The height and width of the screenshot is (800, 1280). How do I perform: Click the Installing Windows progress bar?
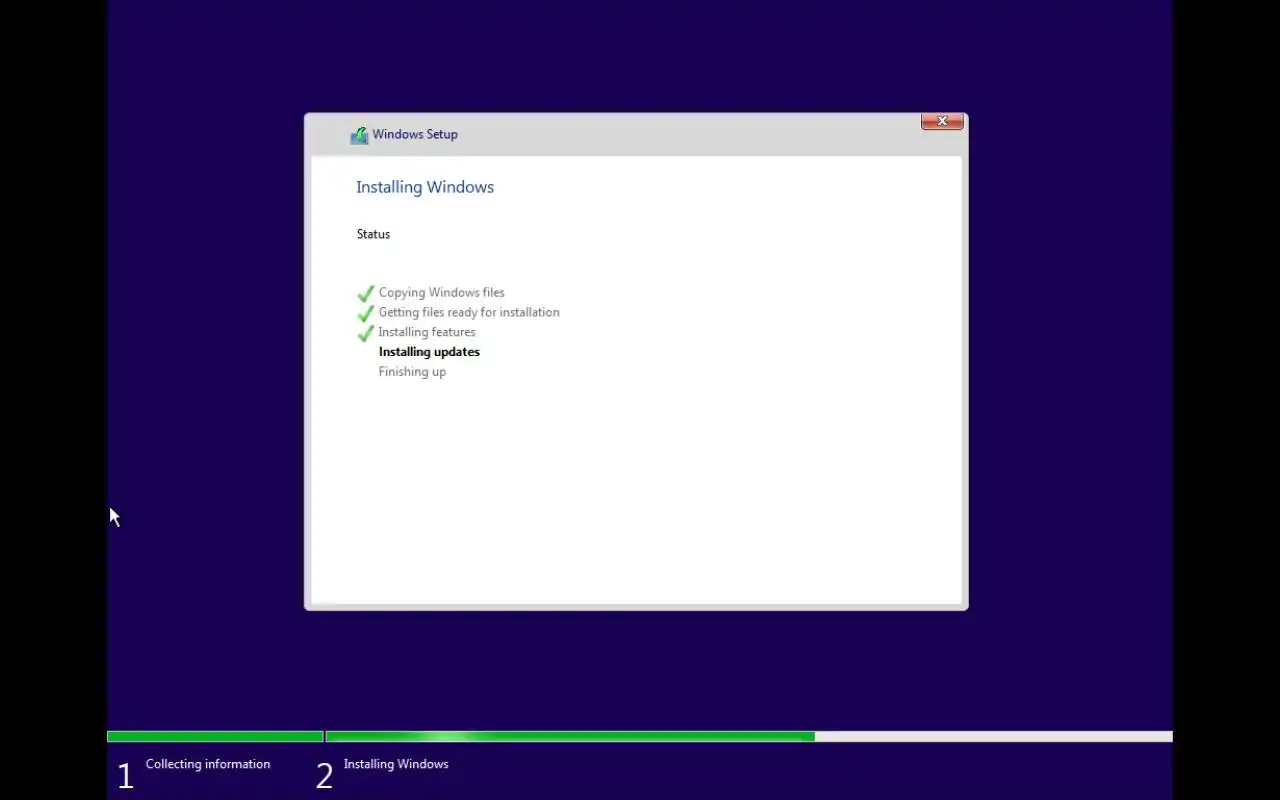749,737
